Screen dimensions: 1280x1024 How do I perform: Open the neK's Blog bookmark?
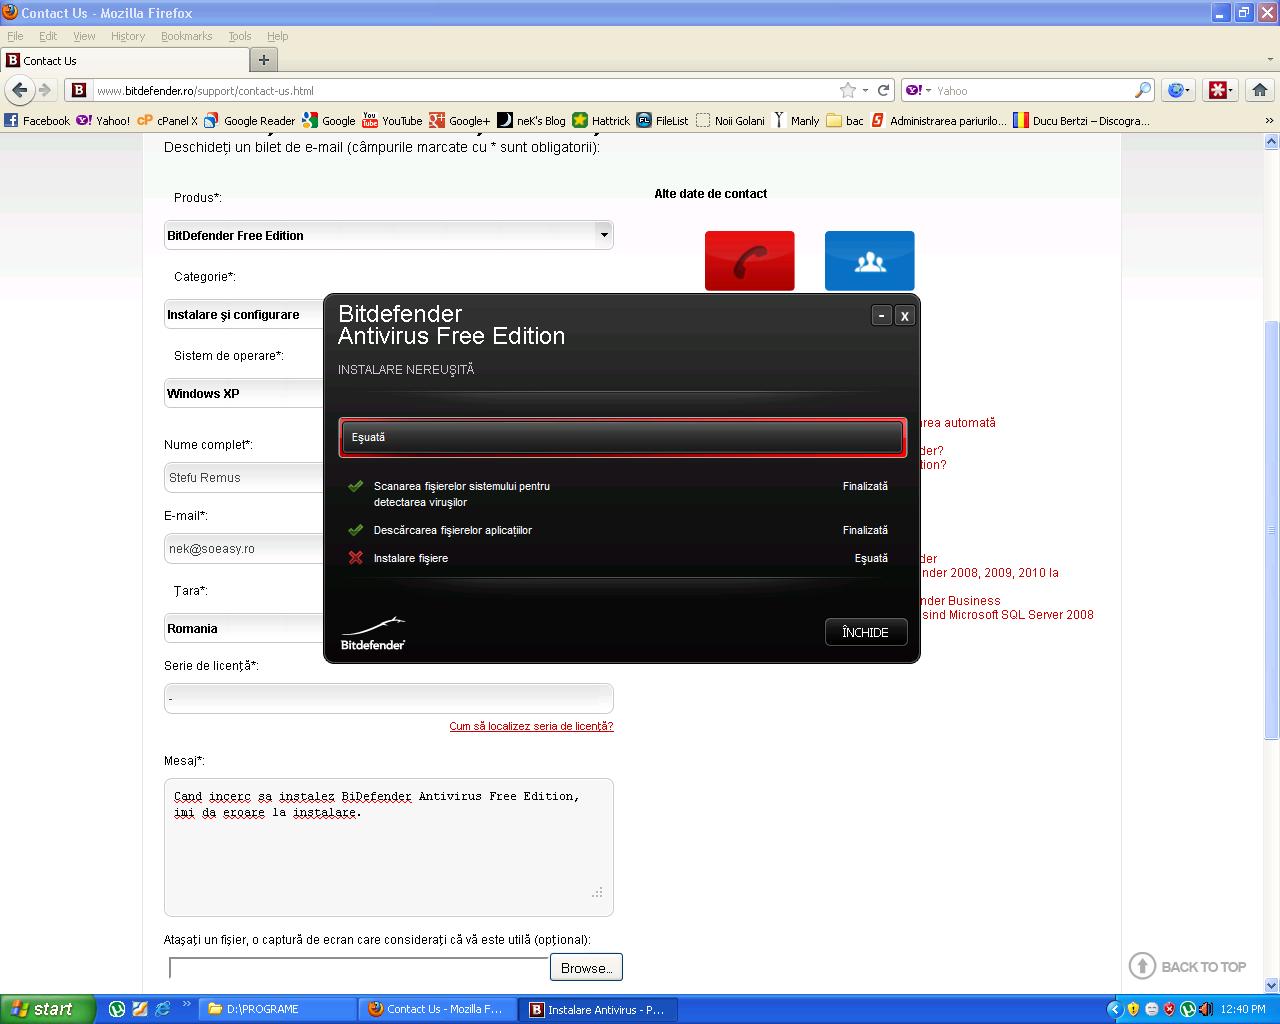click(531, 120)
